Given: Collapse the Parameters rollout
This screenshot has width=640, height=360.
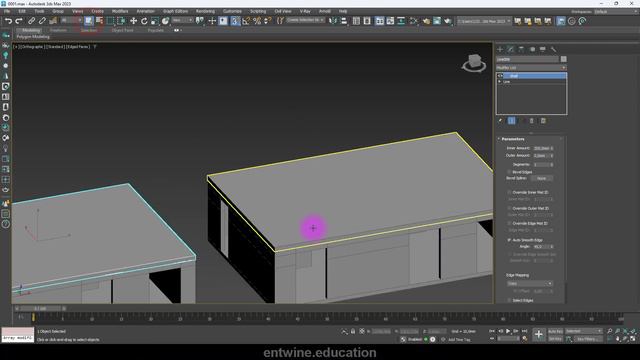Looking at the screenshot, I should [513, 139].
